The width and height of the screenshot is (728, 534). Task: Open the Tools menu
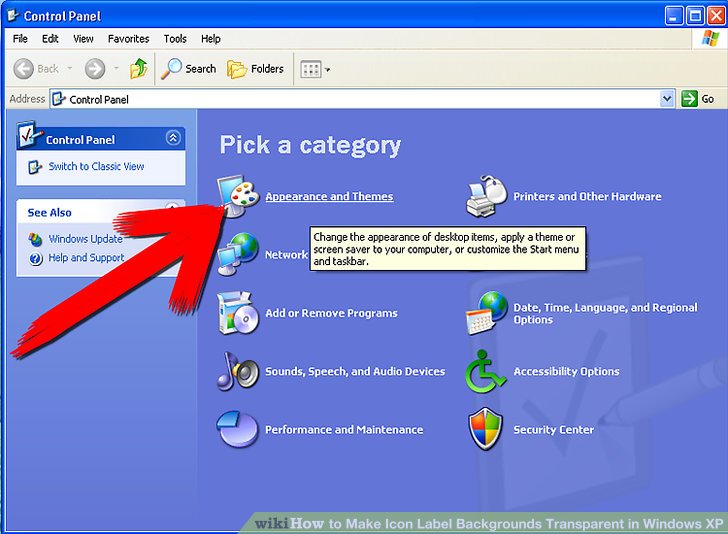(x=175, y=39)
